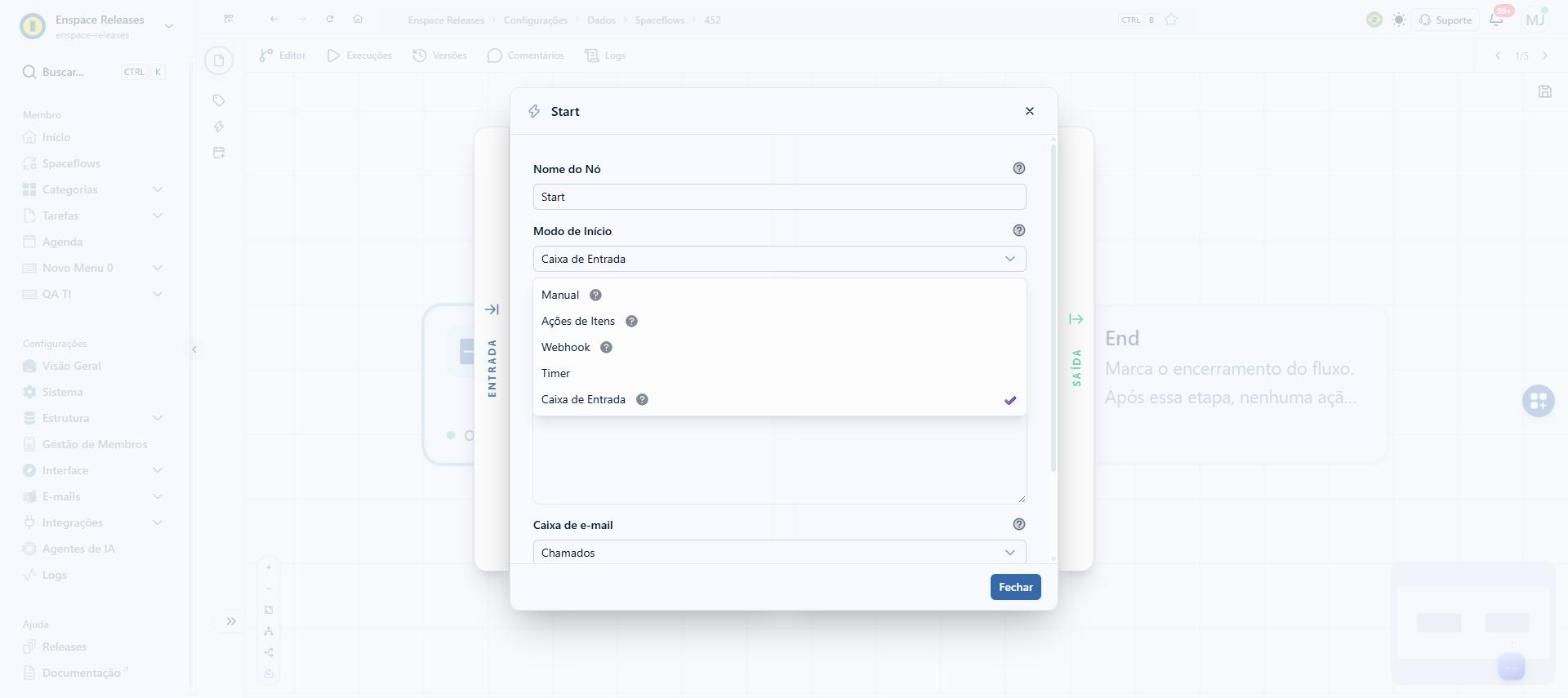Screen dimensions: 1568x698
Task: Open the Logs tab in flow toolbar
Action: point(605,56)
